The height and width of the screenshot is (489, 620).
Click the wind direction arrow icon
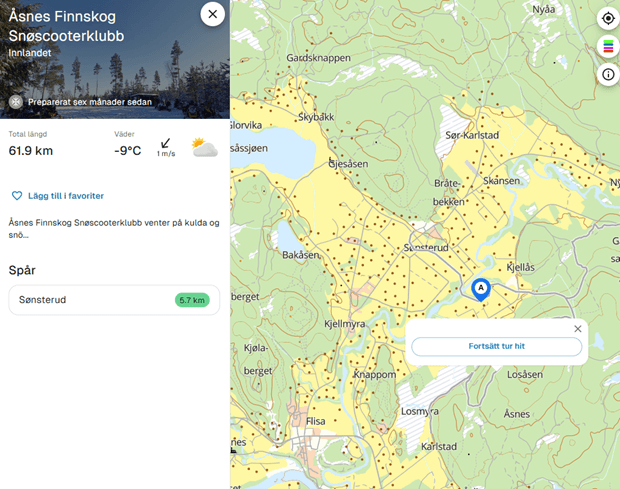[x=166, y=144]
